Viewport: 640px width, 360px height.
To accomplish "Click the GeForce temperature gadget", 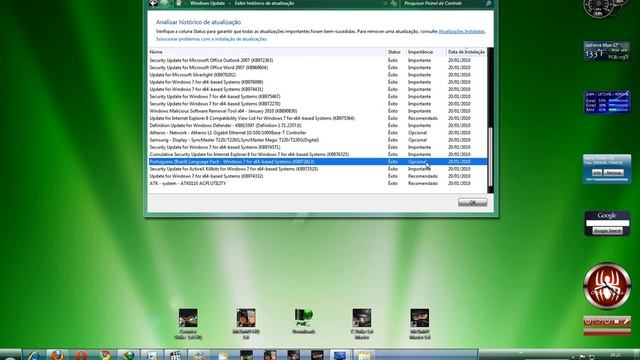I will click(607, 51).
